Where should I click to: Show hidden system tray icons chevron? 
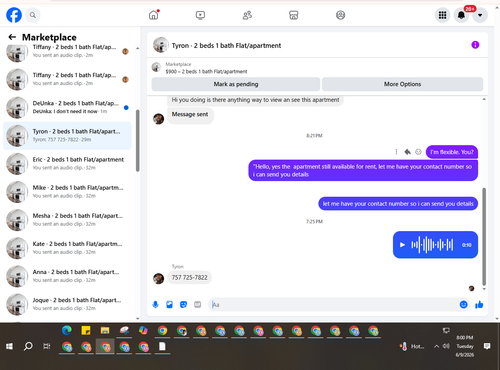point(436,346)
